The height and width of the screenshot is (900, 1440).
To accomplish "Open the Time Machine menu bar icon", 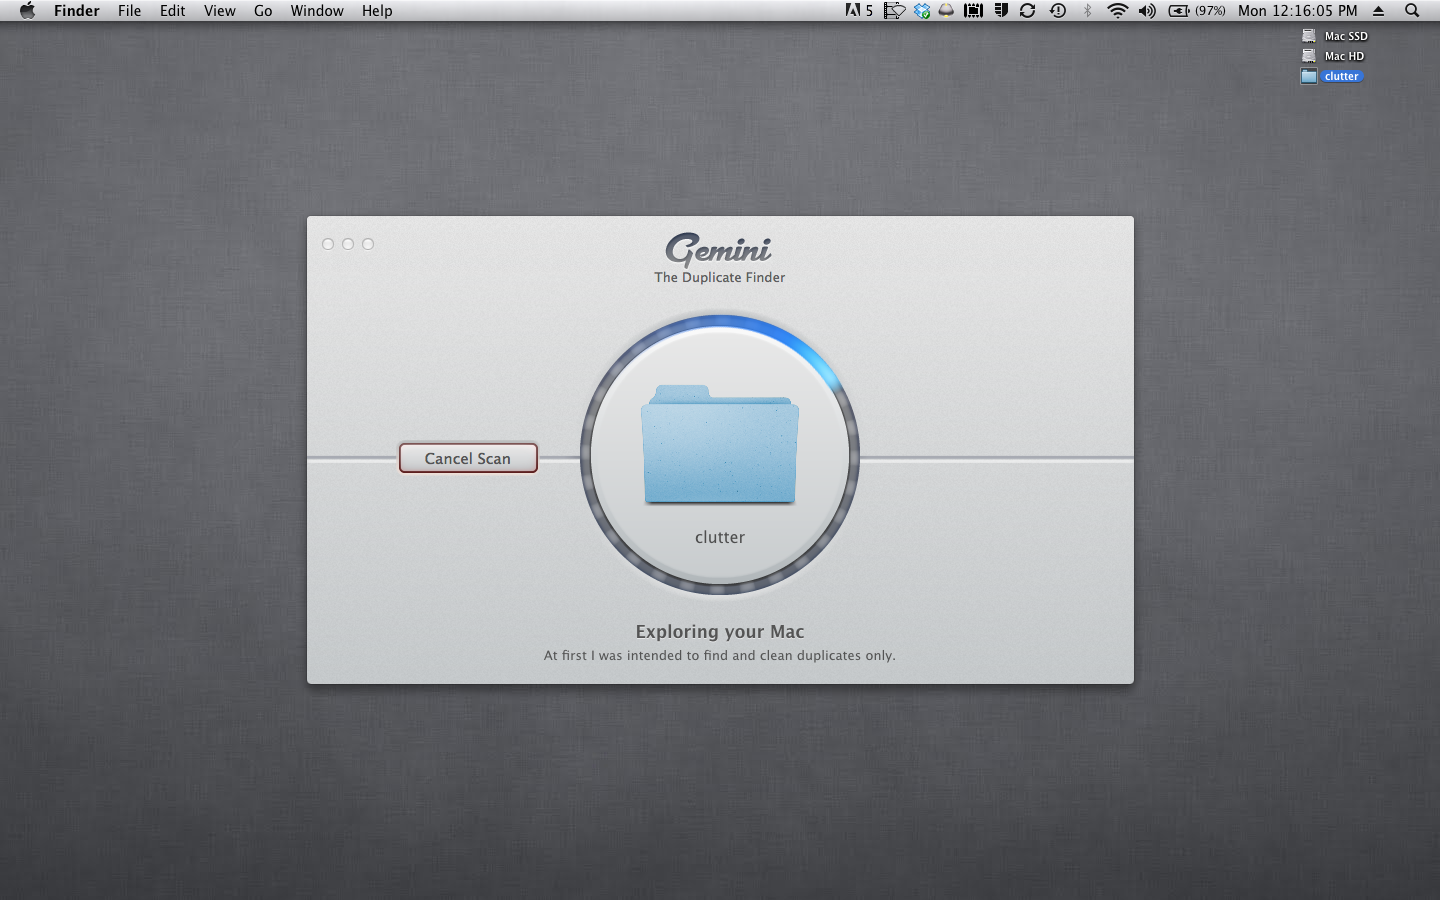I will pyautogui.click(x=1058, y=11).
